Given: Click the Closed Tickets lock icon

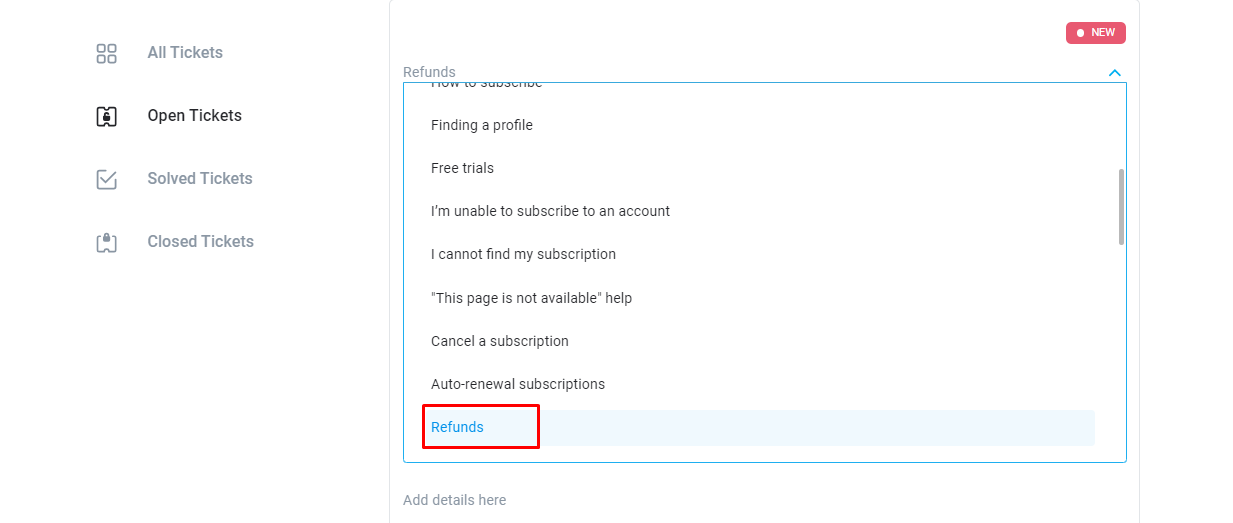Looking at the screenshot, I should (106, 242).
